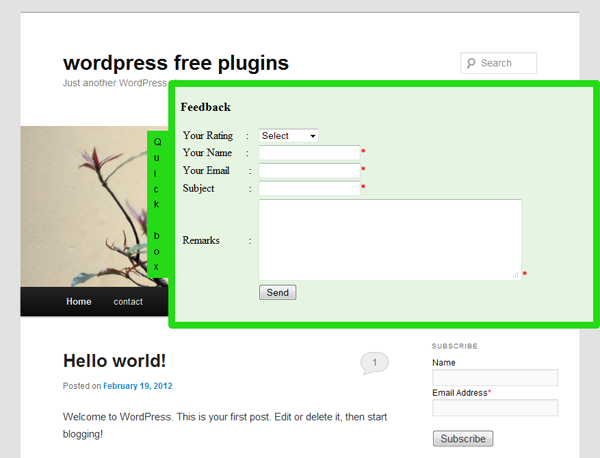This screenshot has width=600, height=458.
Task: Click inside the Remarks text area
Action: [x=390, y=240]
